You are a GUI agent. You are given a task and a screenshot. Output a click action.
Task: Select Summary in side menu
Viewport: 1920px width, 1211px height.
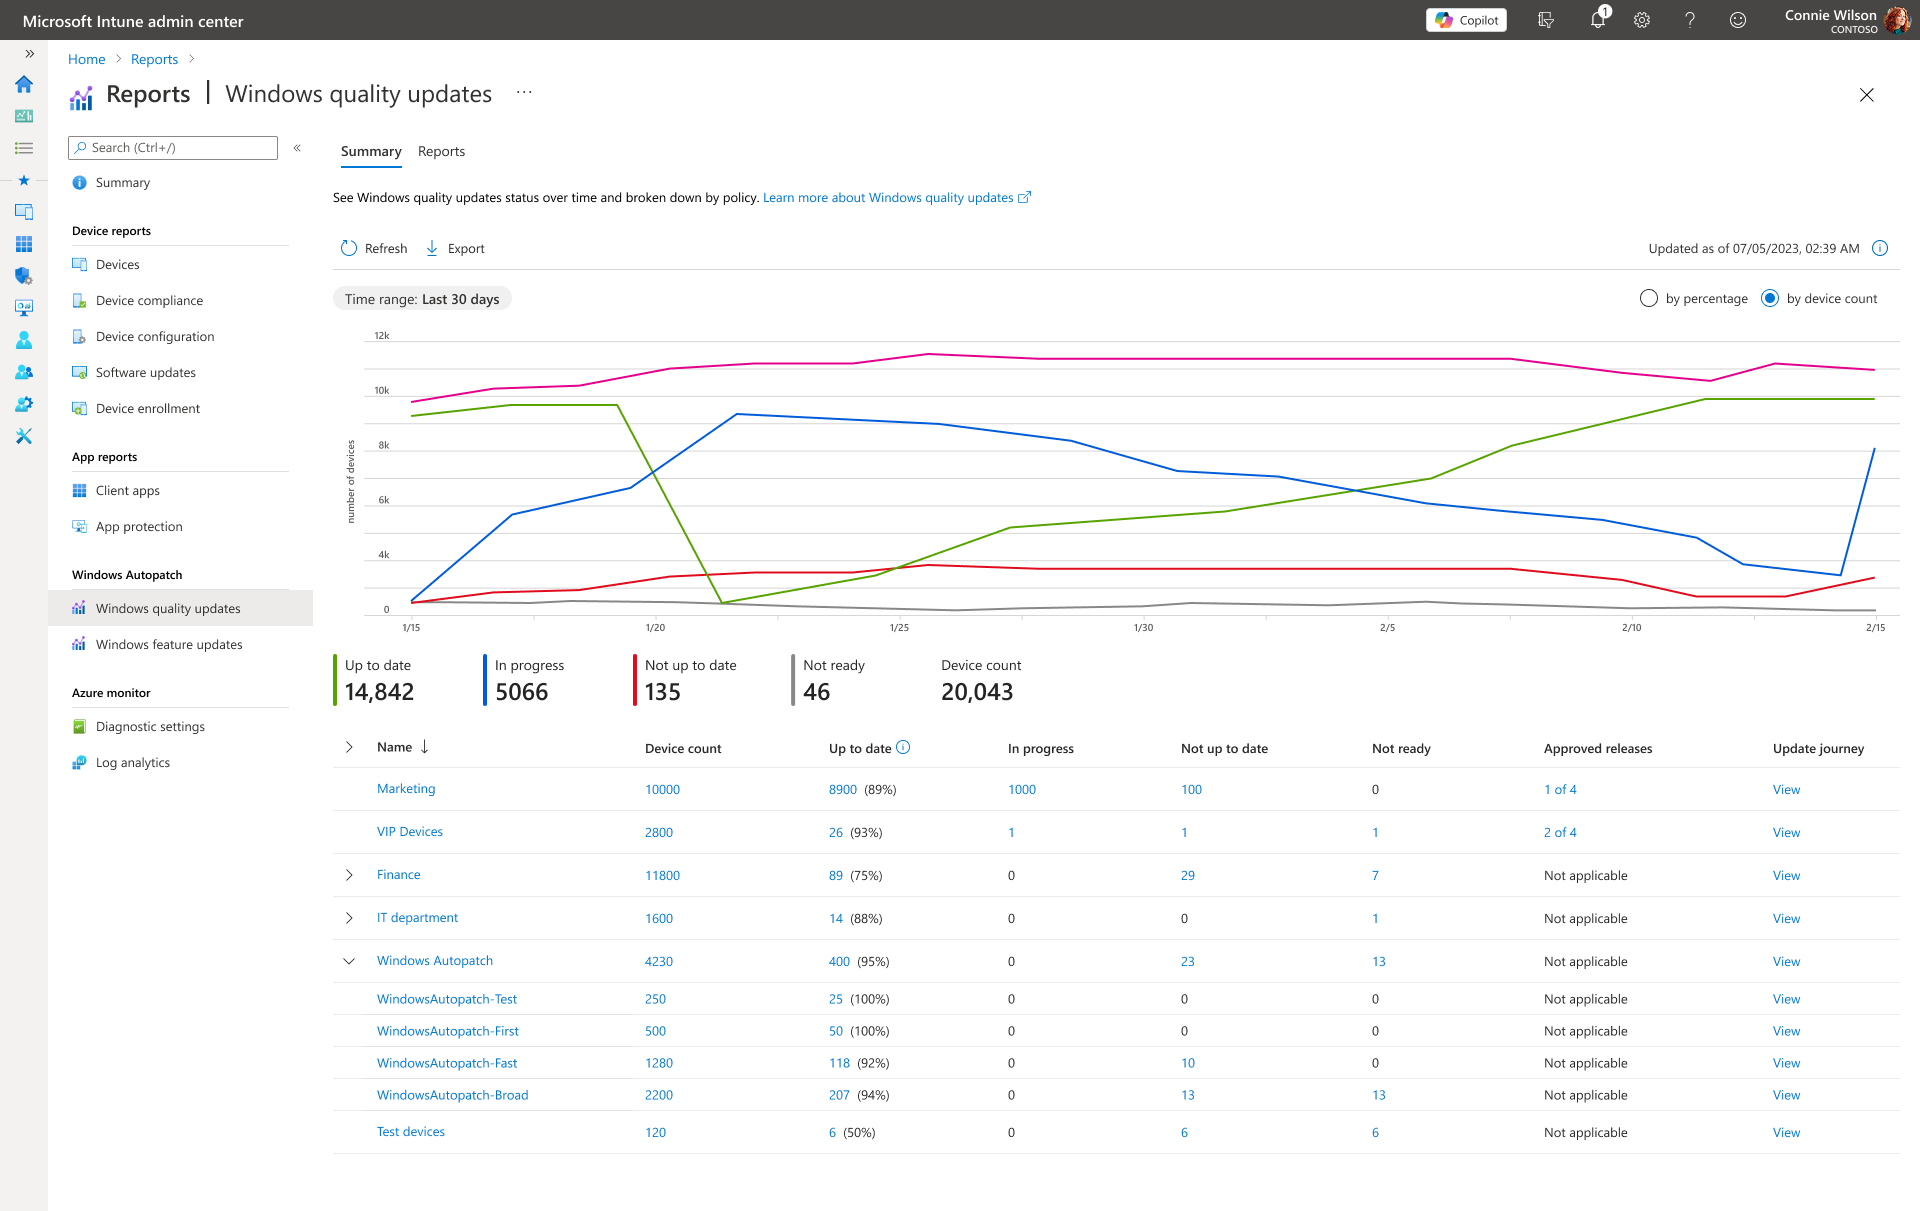[122, 183]
